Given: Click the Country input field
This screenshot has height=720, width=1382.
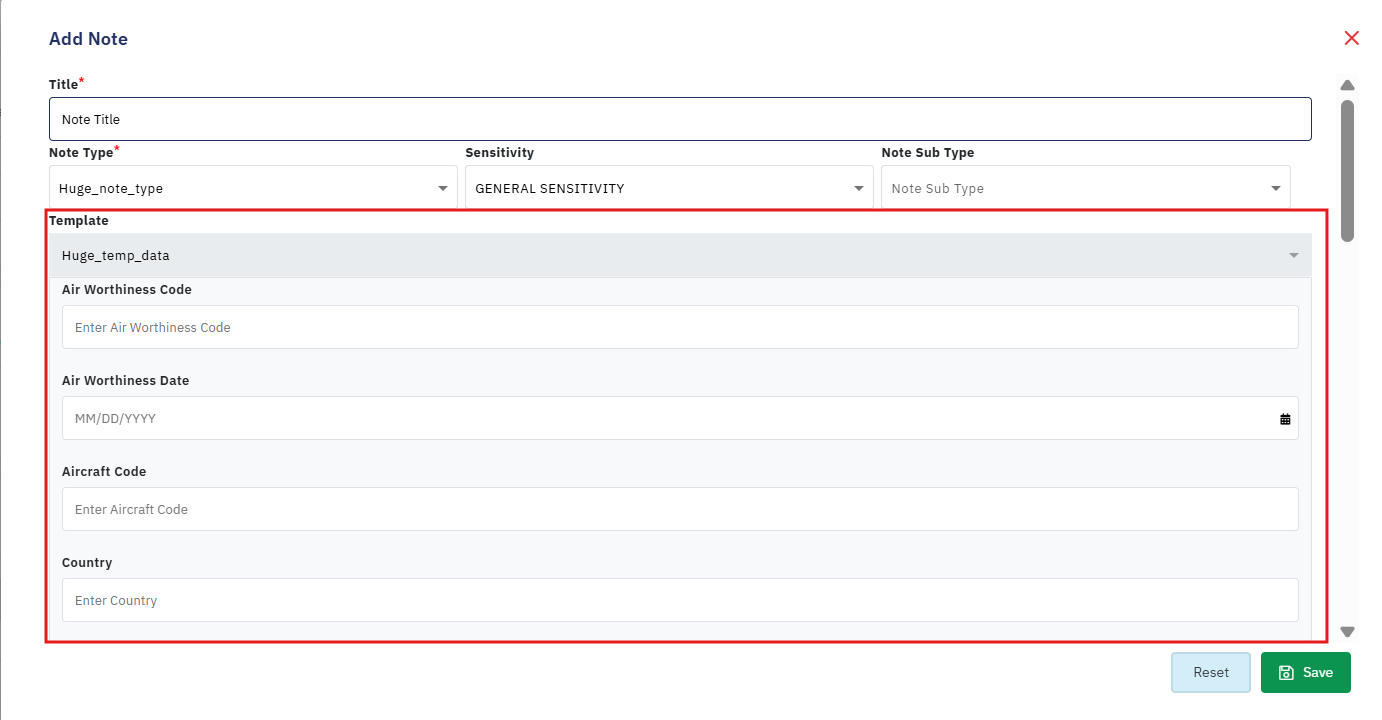Looking at the screenshot, I should 680,600.
